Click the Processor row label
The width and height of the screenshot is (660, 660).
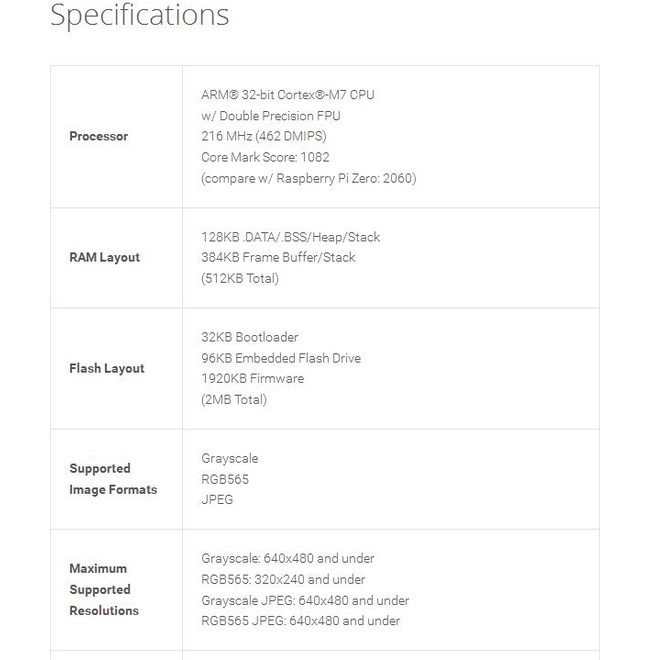click(98, 136)
